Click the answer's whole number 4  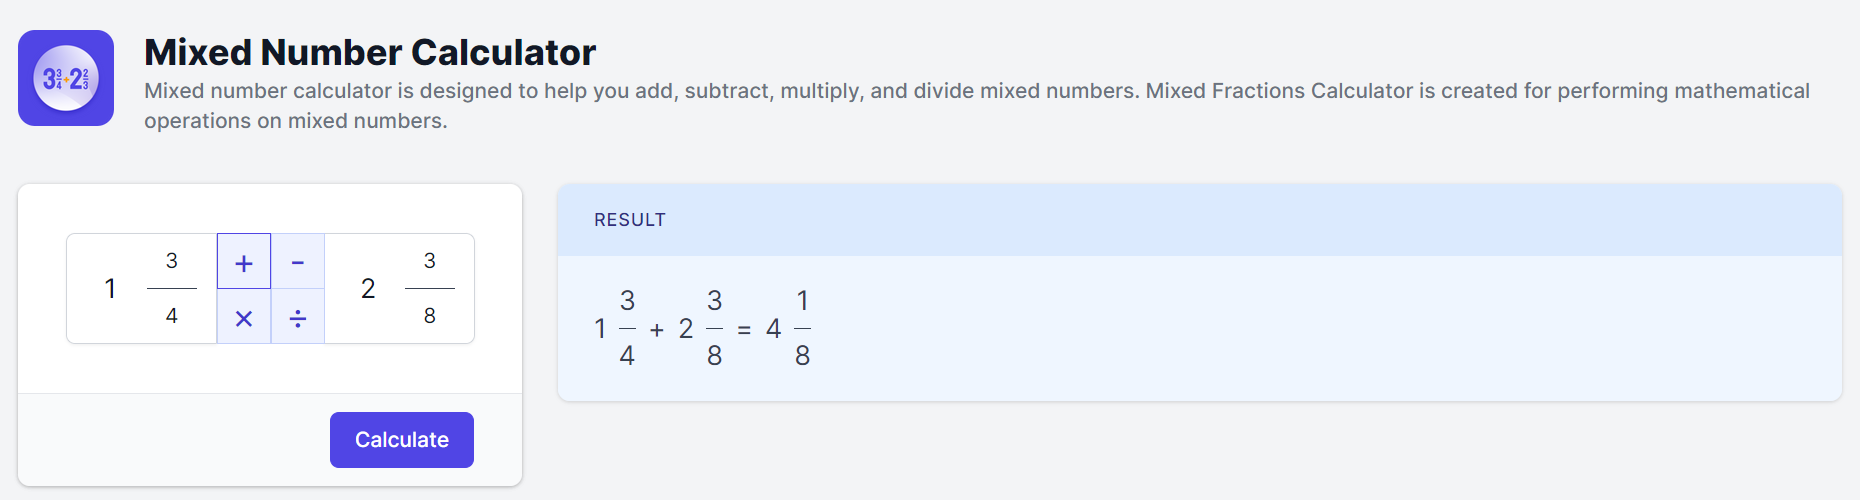tap(773, 329)
